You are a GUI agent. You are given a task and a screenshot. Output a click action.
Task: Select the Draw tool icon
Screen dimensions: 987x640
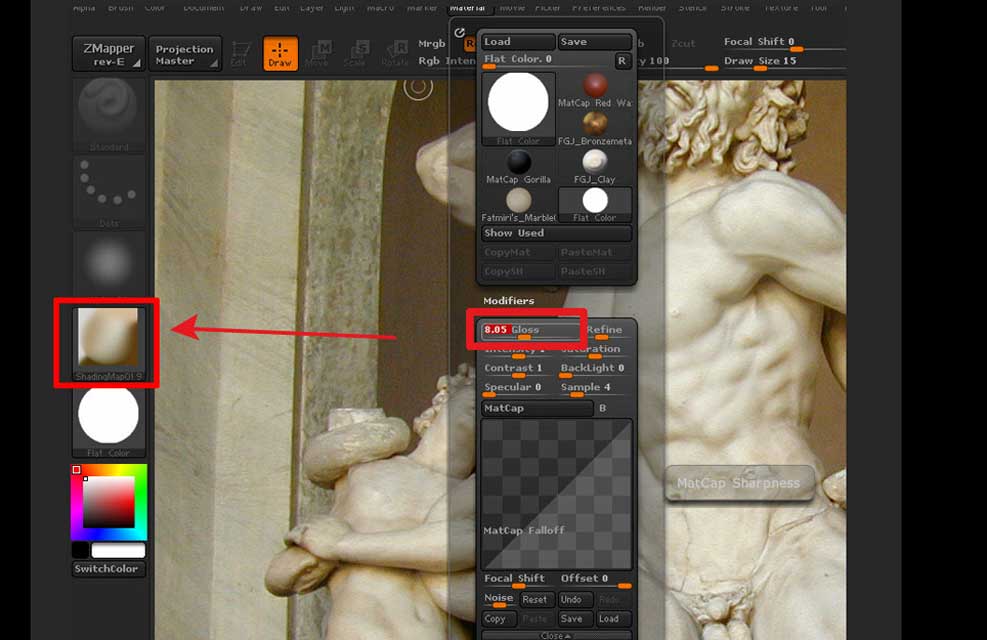click(x=280, y=52)
